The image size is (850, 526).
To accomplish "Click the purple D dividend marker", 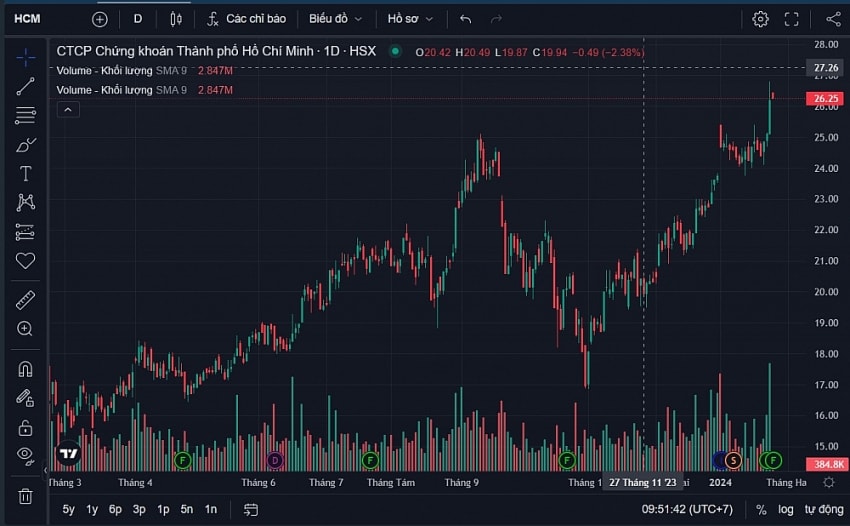I will pos(275,460).
